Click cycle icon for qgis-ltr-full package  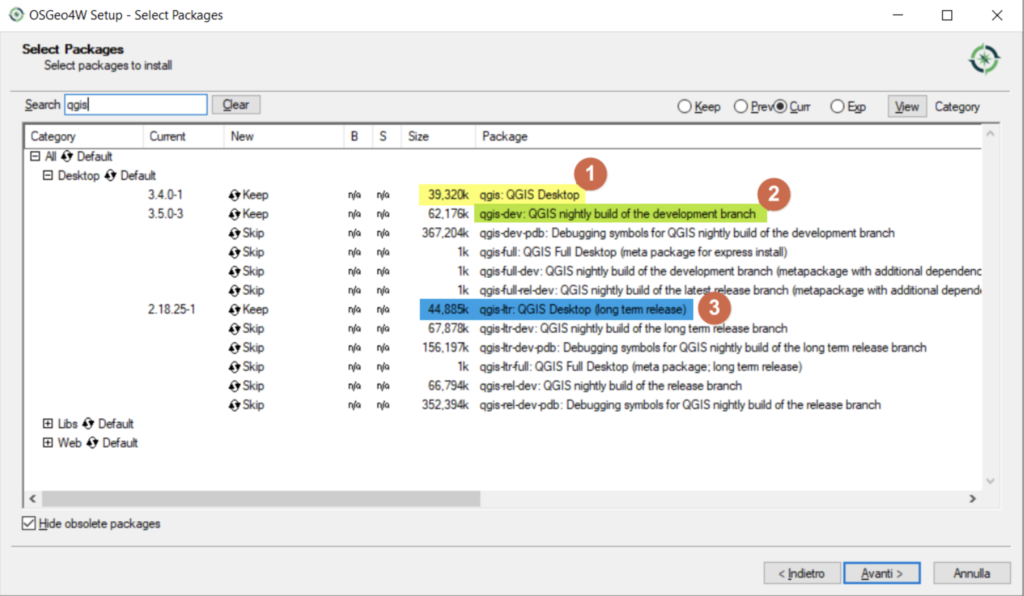tap(234, 367)
